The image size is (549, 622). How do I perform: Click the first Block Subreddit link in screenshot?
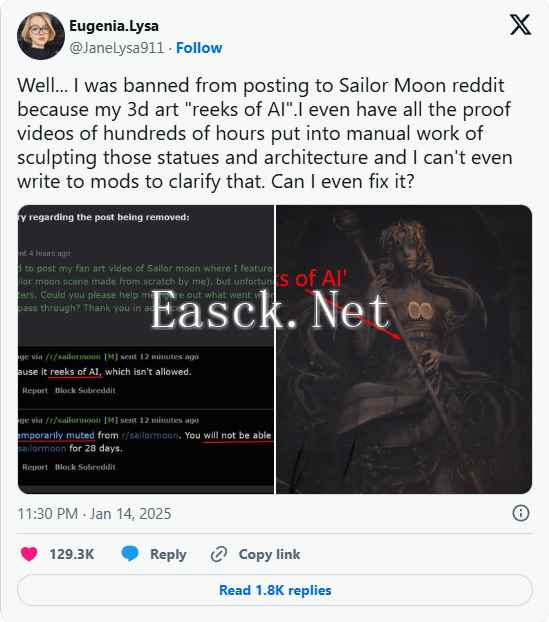85,391
